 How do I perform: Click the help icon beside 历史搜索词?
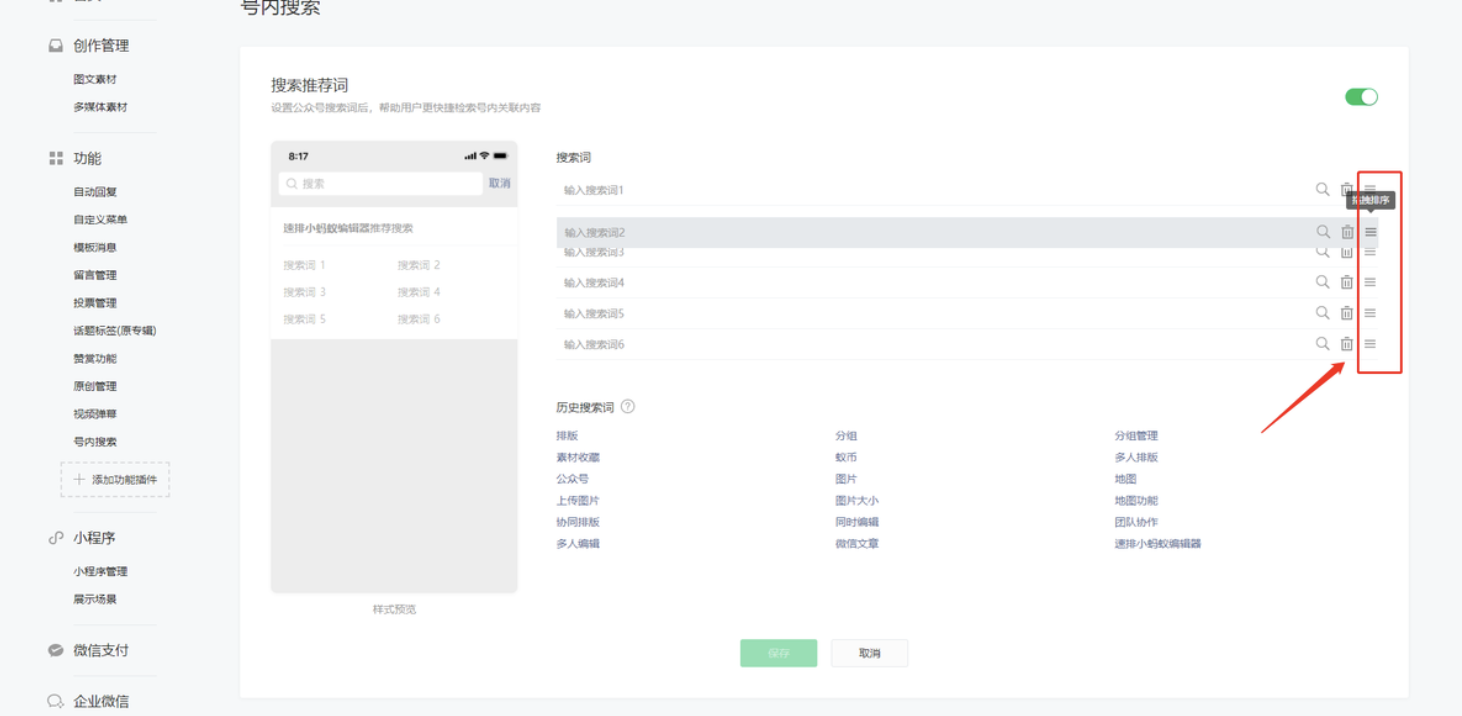(627, 407)
